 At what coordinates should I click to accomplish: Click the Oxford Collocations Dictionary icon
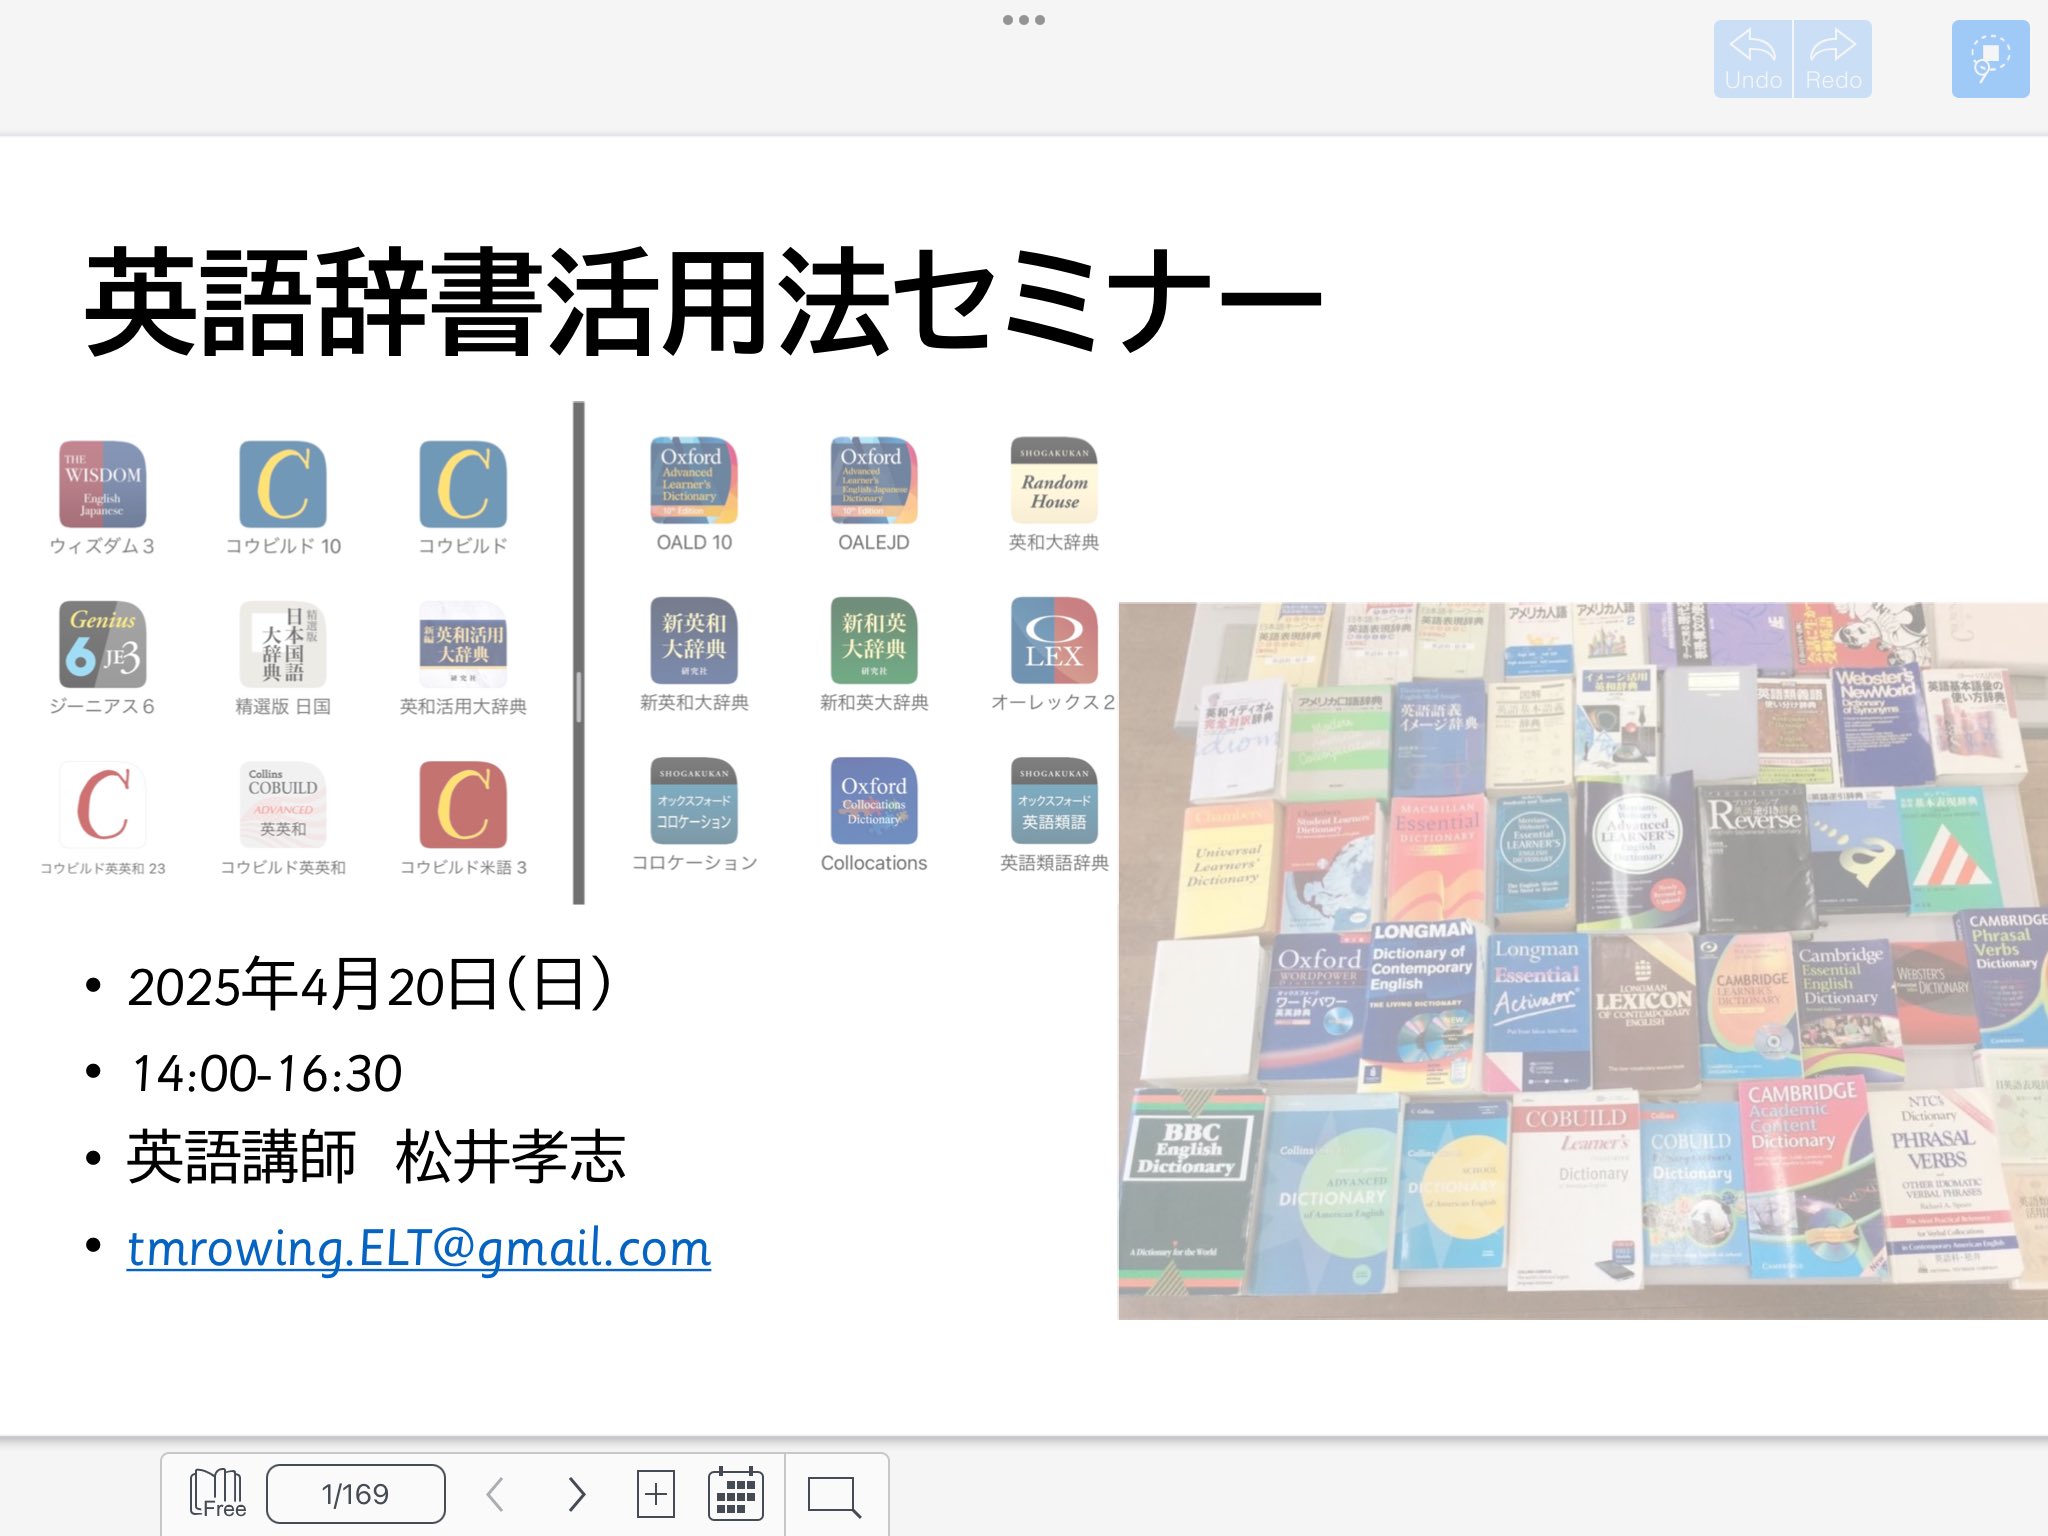[874, 801]
